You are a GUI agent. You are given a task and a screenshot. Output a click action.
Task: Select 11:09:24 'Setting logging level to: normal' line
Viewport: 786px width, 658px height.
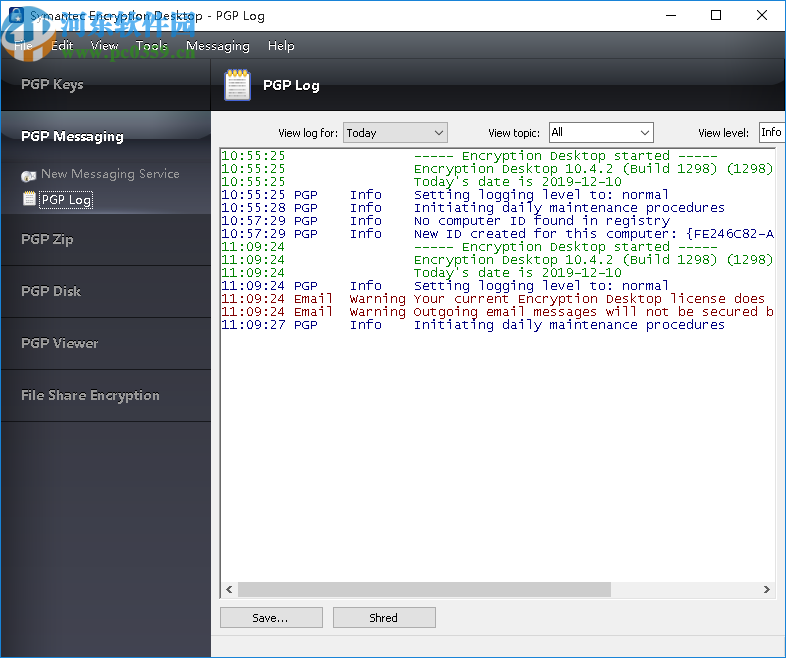498,286
